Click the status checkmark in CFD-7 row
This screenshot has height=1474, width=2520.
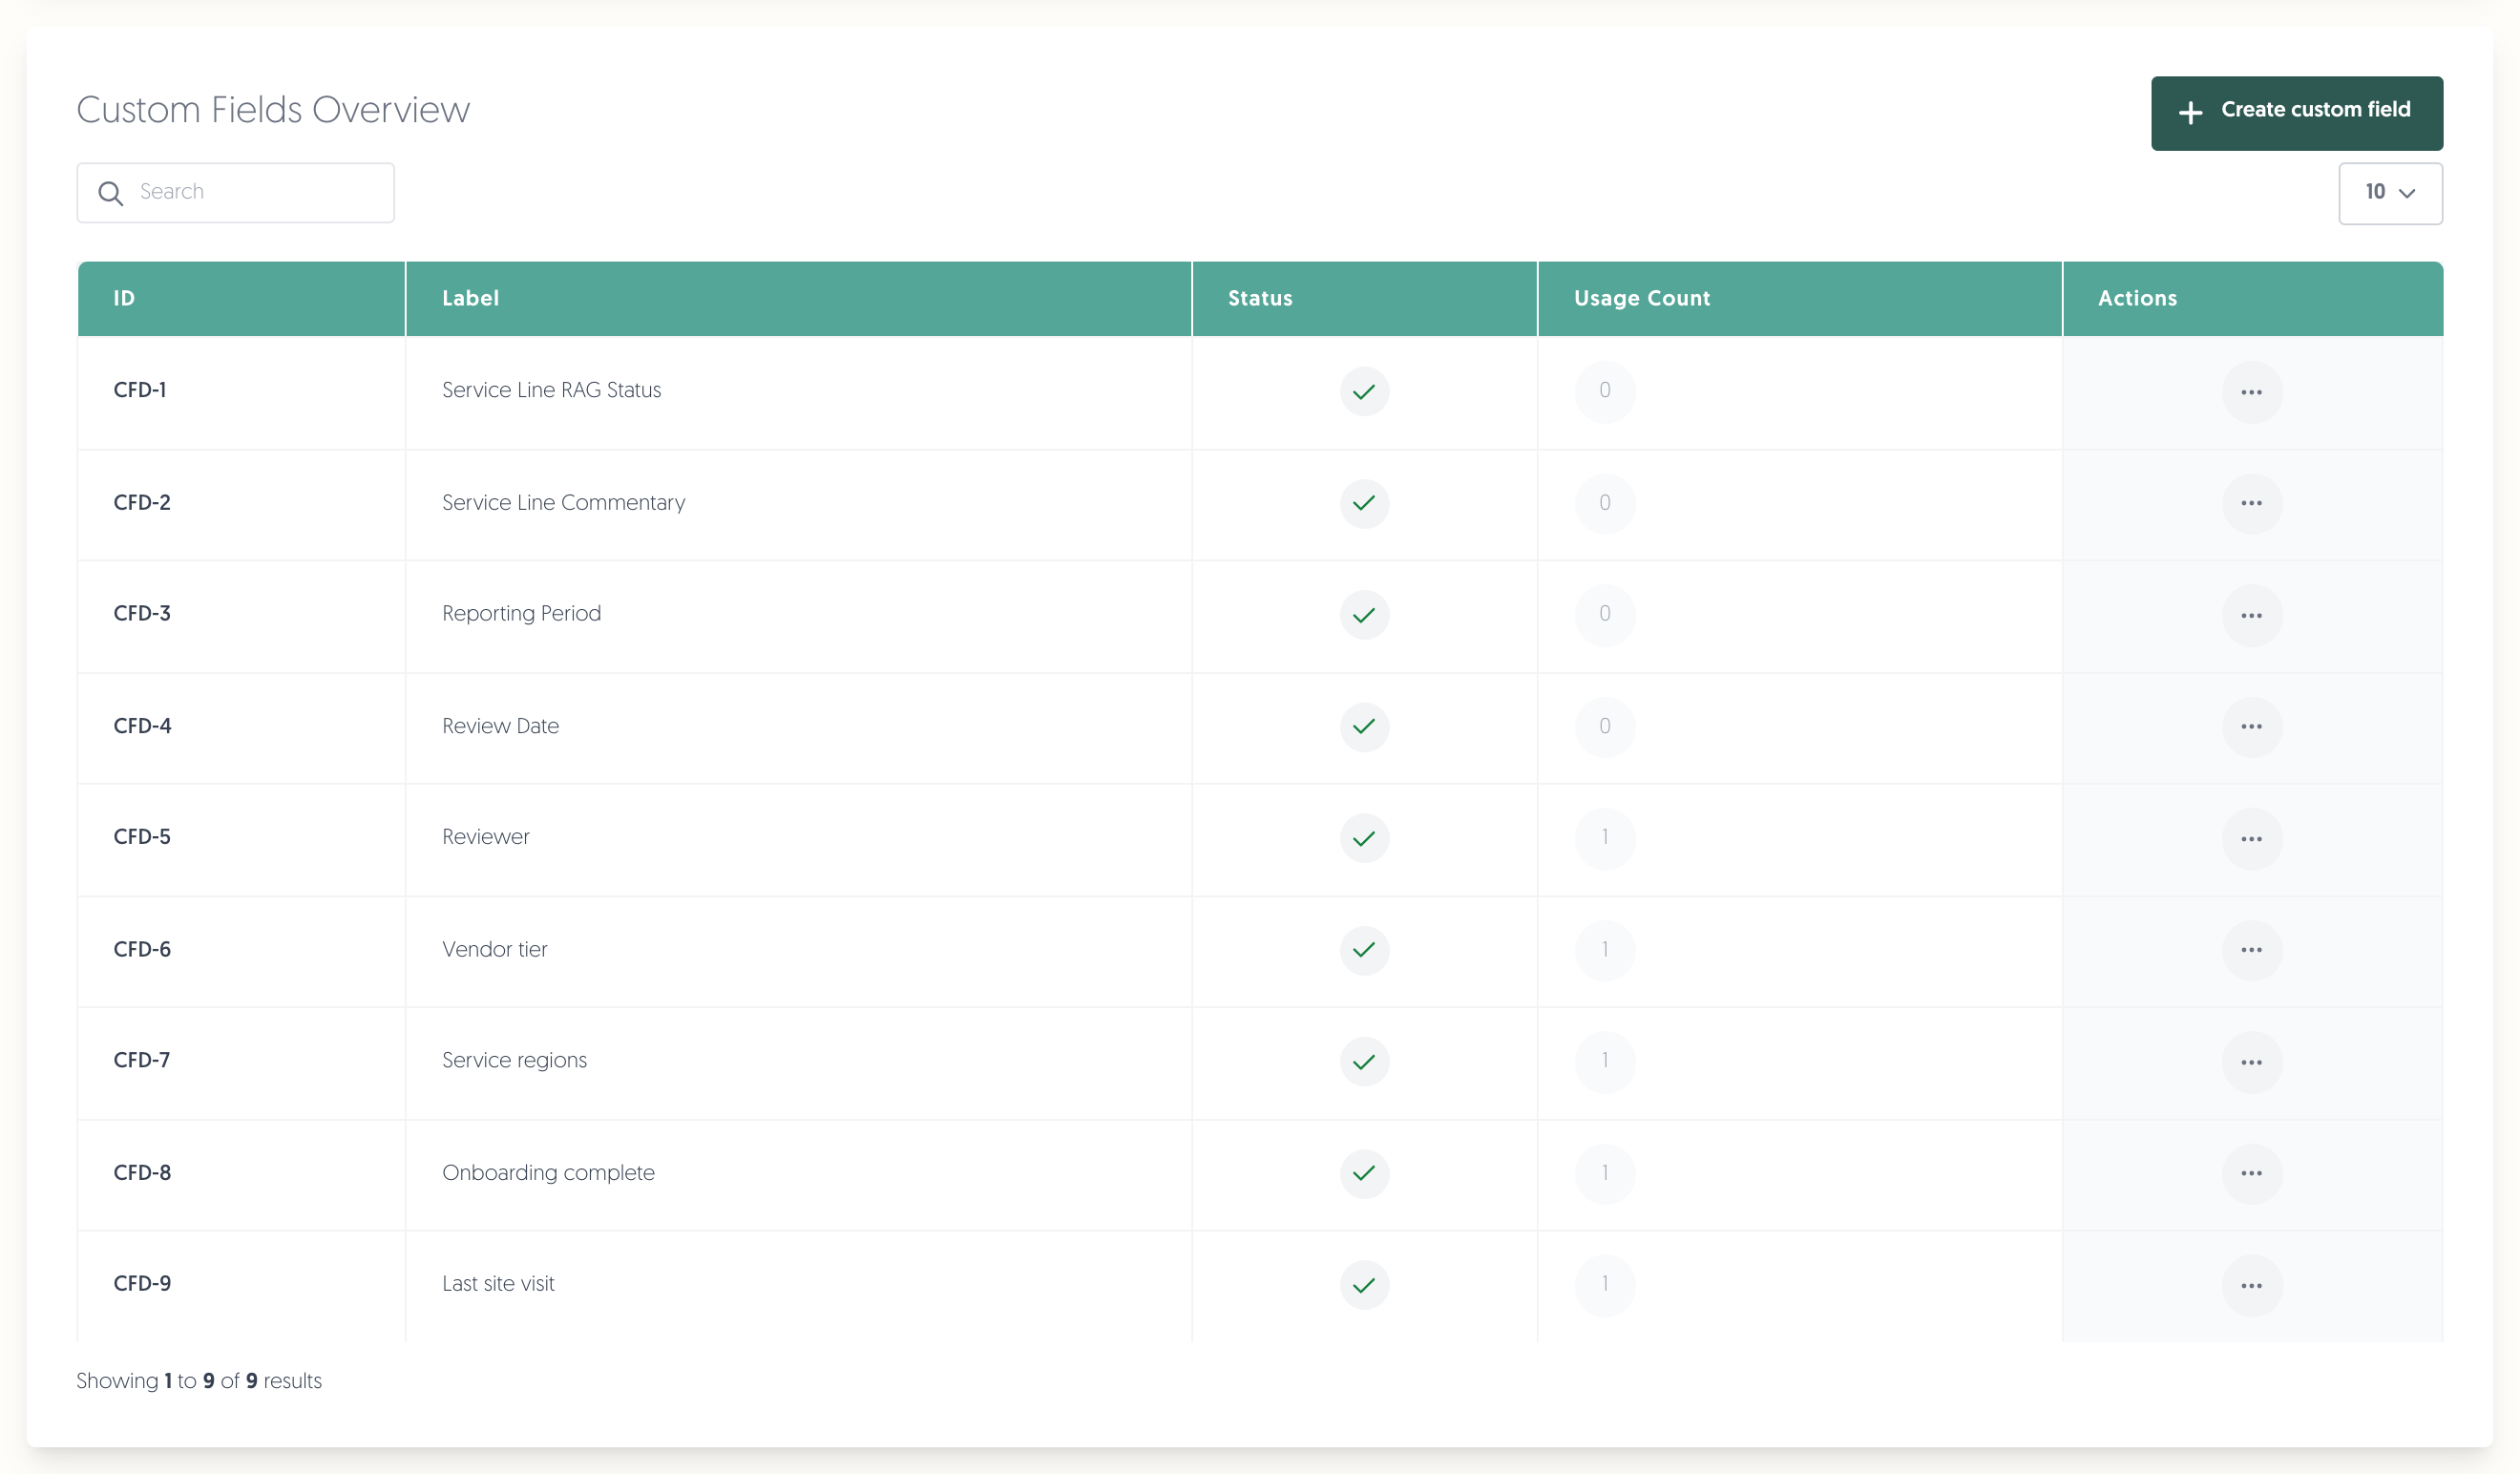[1364, 1061]
